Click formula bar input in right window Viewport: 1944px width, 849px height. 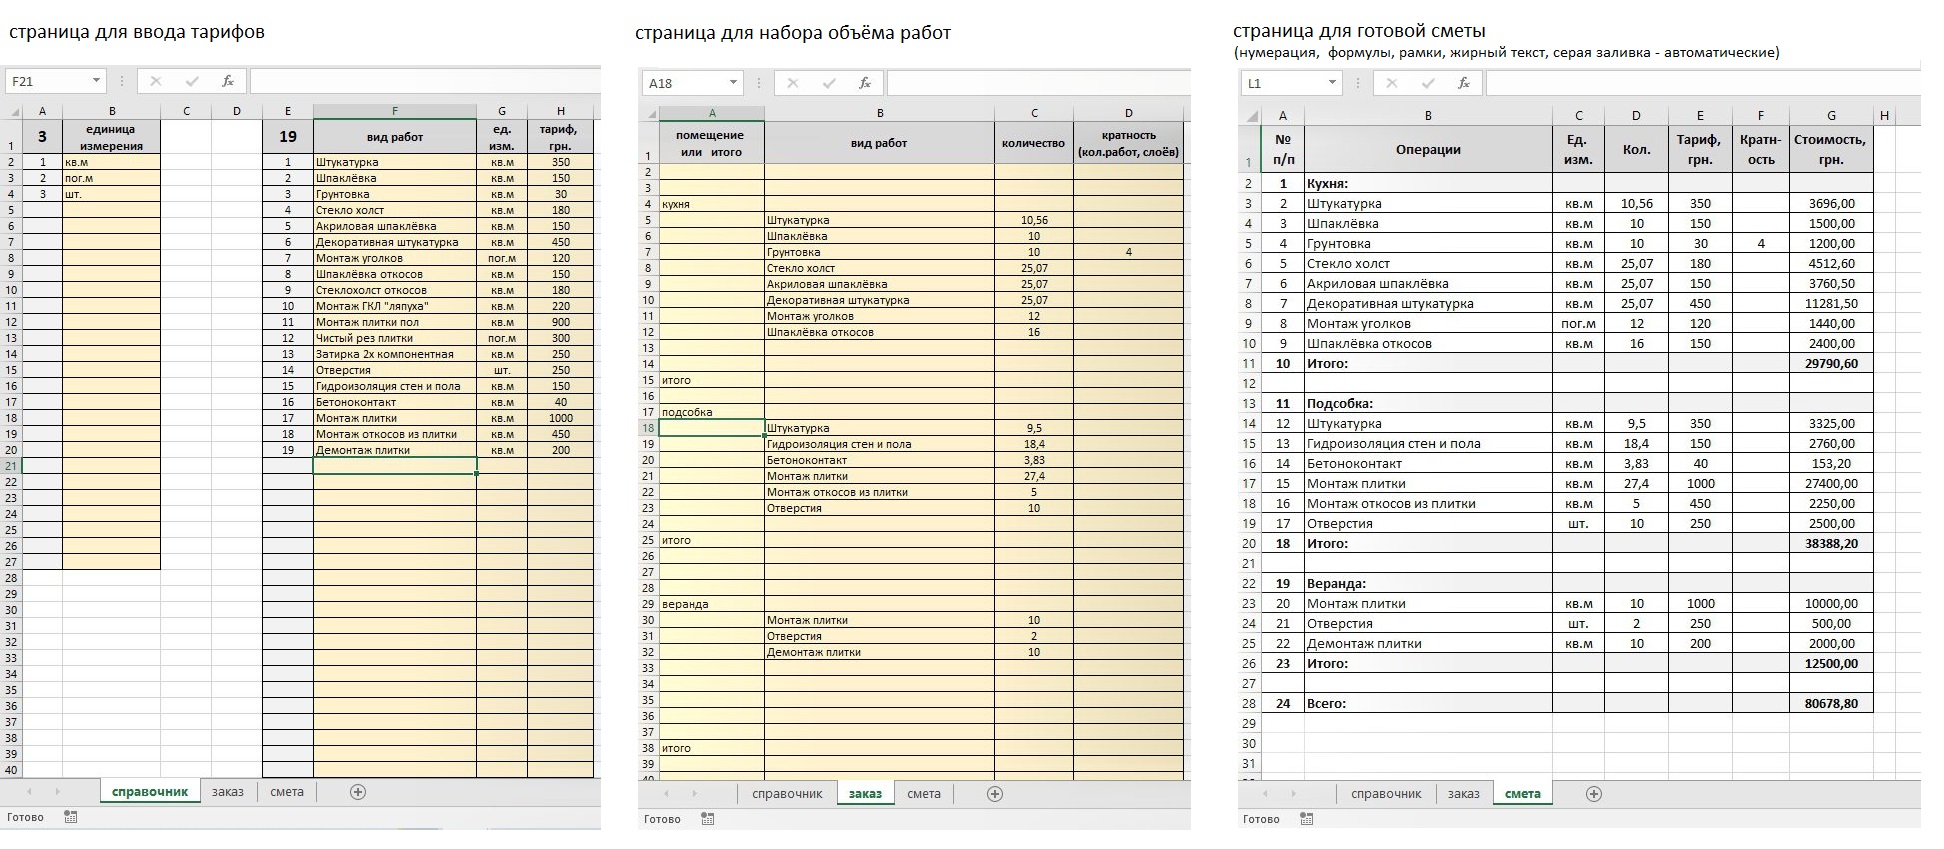tap(1703, 83)
